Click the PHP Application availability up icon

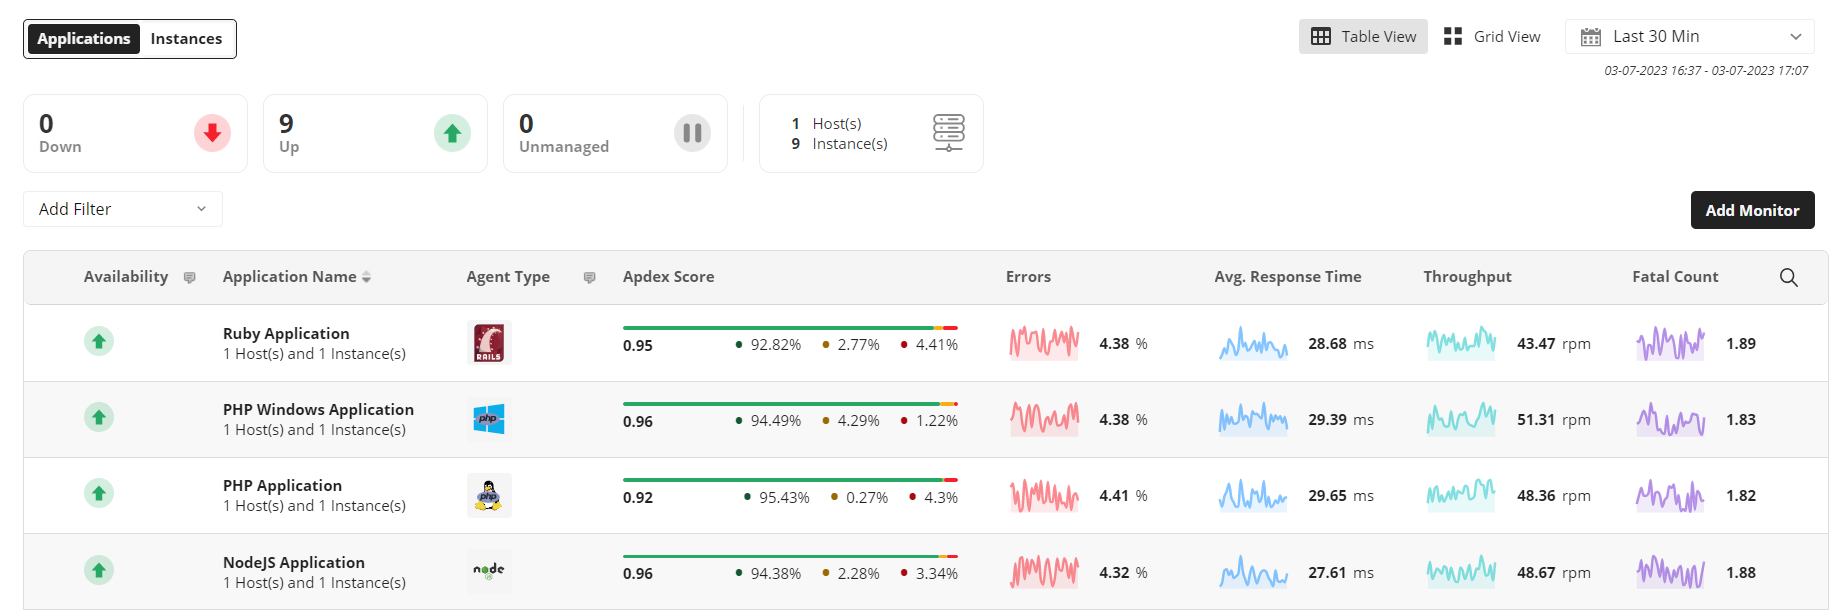click(x=99, y=493)
